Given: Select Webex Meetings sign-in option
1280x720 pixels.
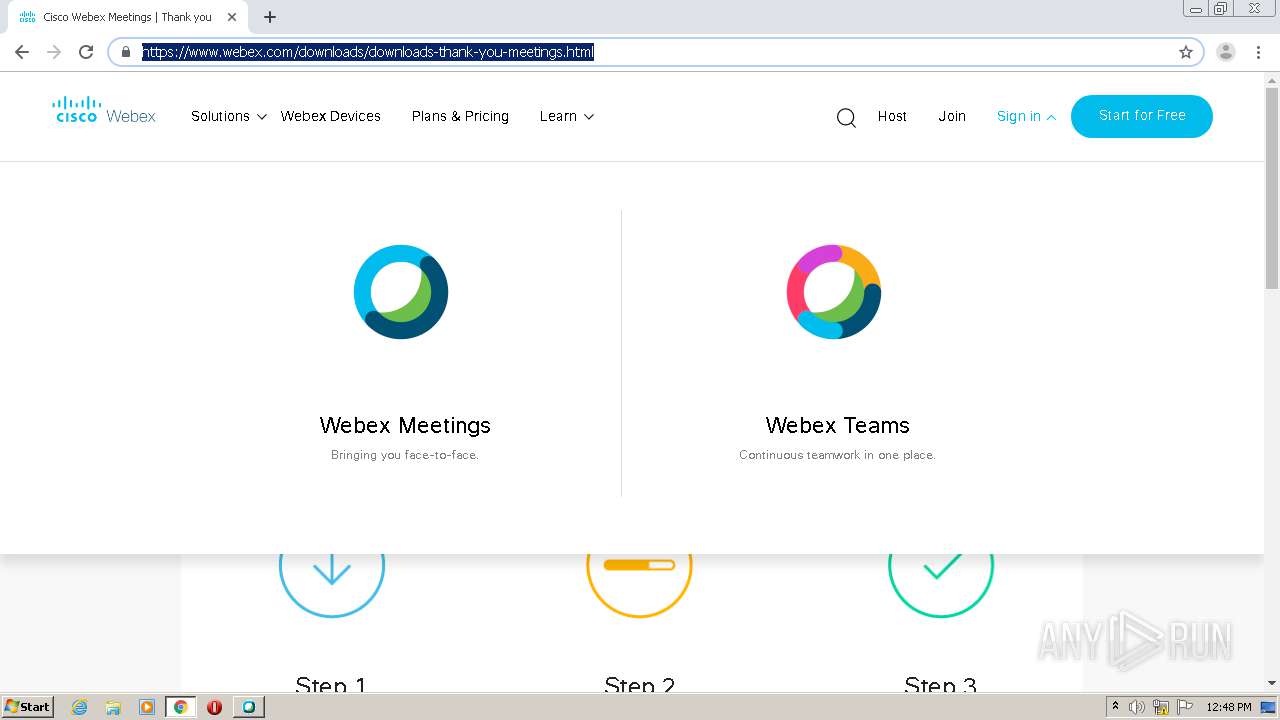Looking at the screenshot, I should [x=405, y=425].
